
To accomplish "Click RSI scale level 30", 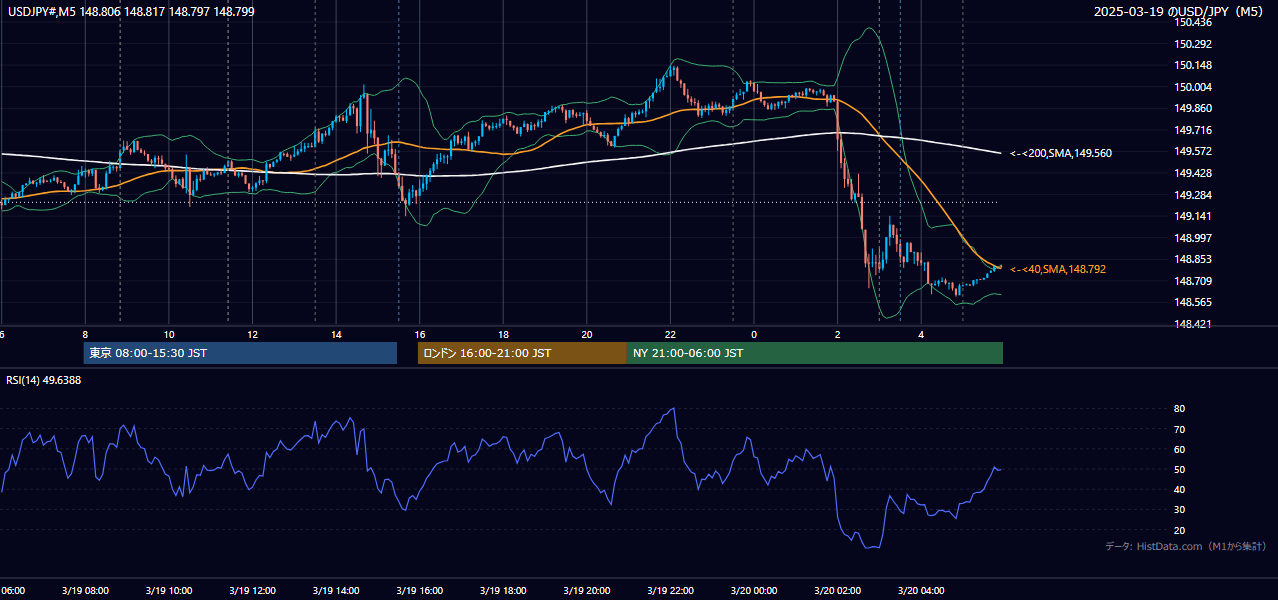I will pyautogui.click(x=1180, y=510).
